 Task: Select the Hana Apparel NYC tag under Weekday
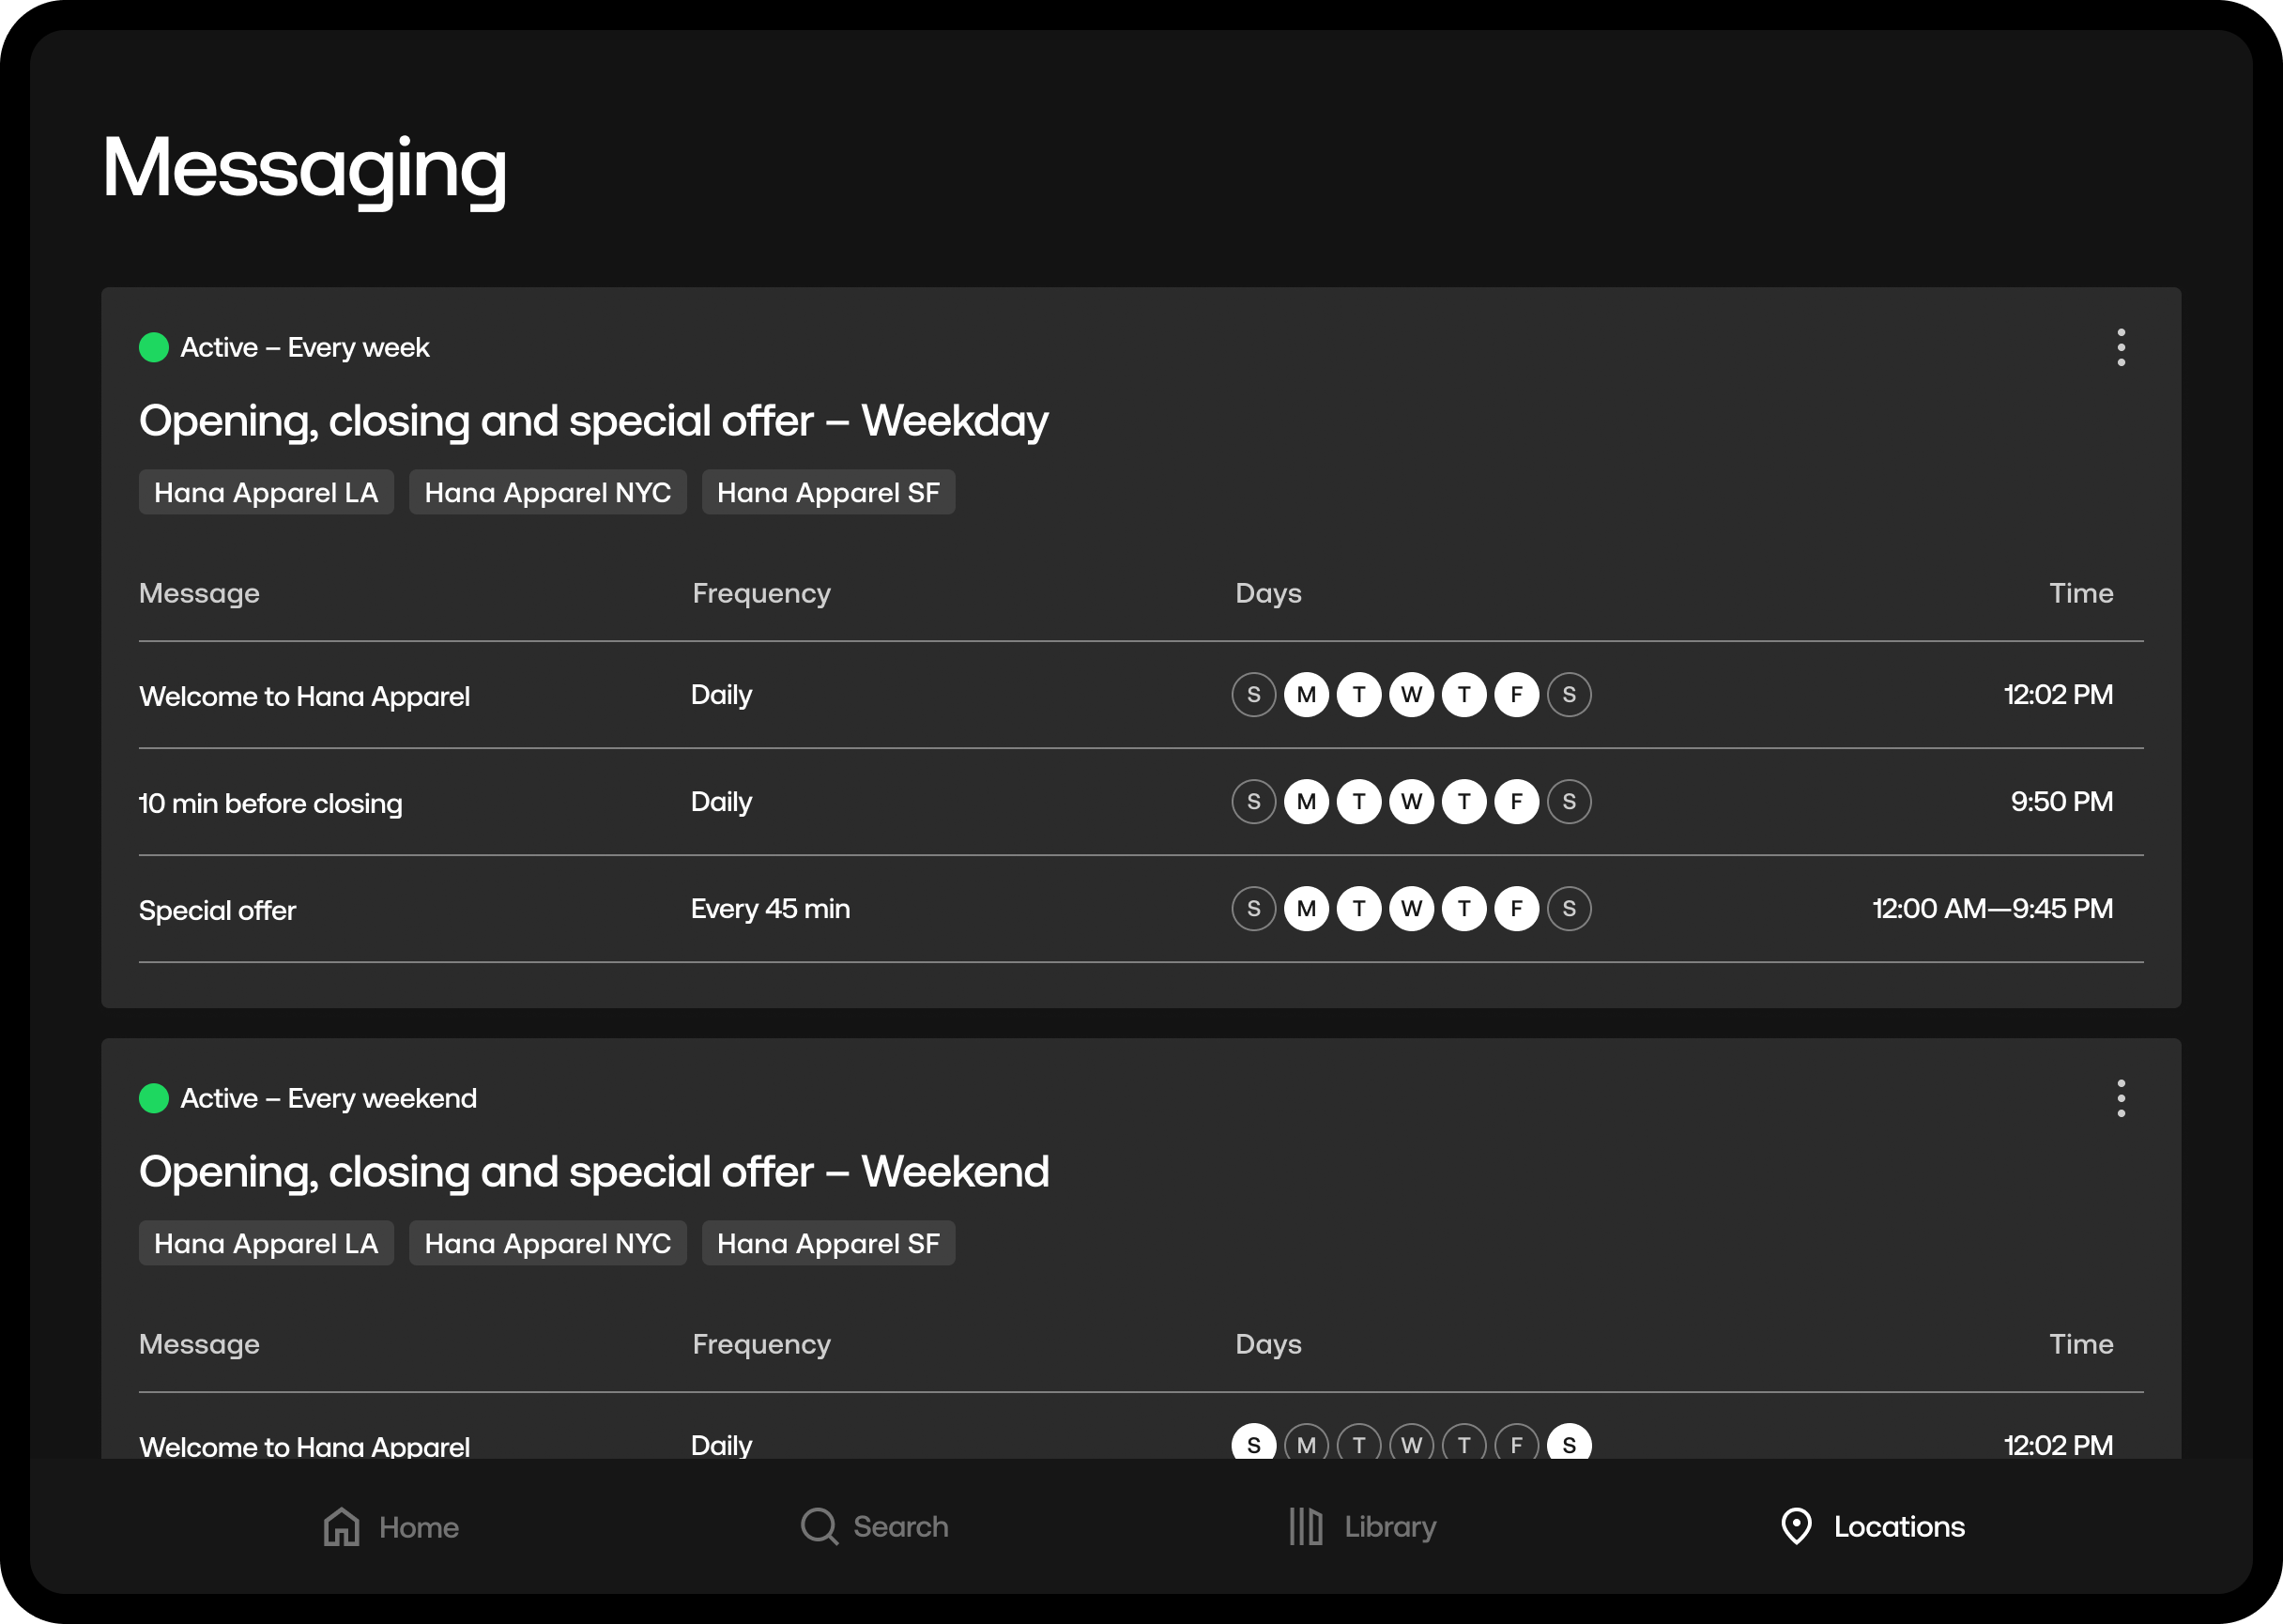point(547,492)
